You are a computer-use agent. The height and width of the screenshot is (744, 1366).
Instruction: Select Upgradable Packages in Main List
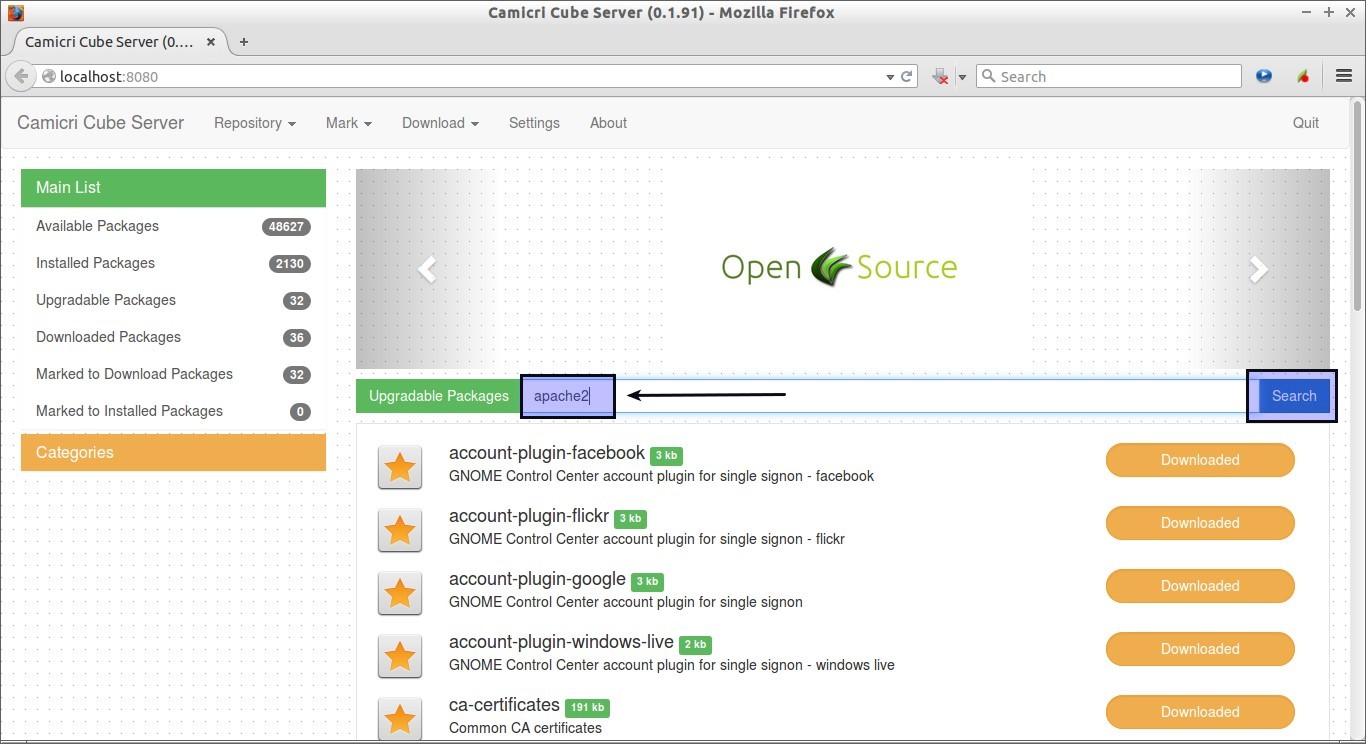point(173,300)
